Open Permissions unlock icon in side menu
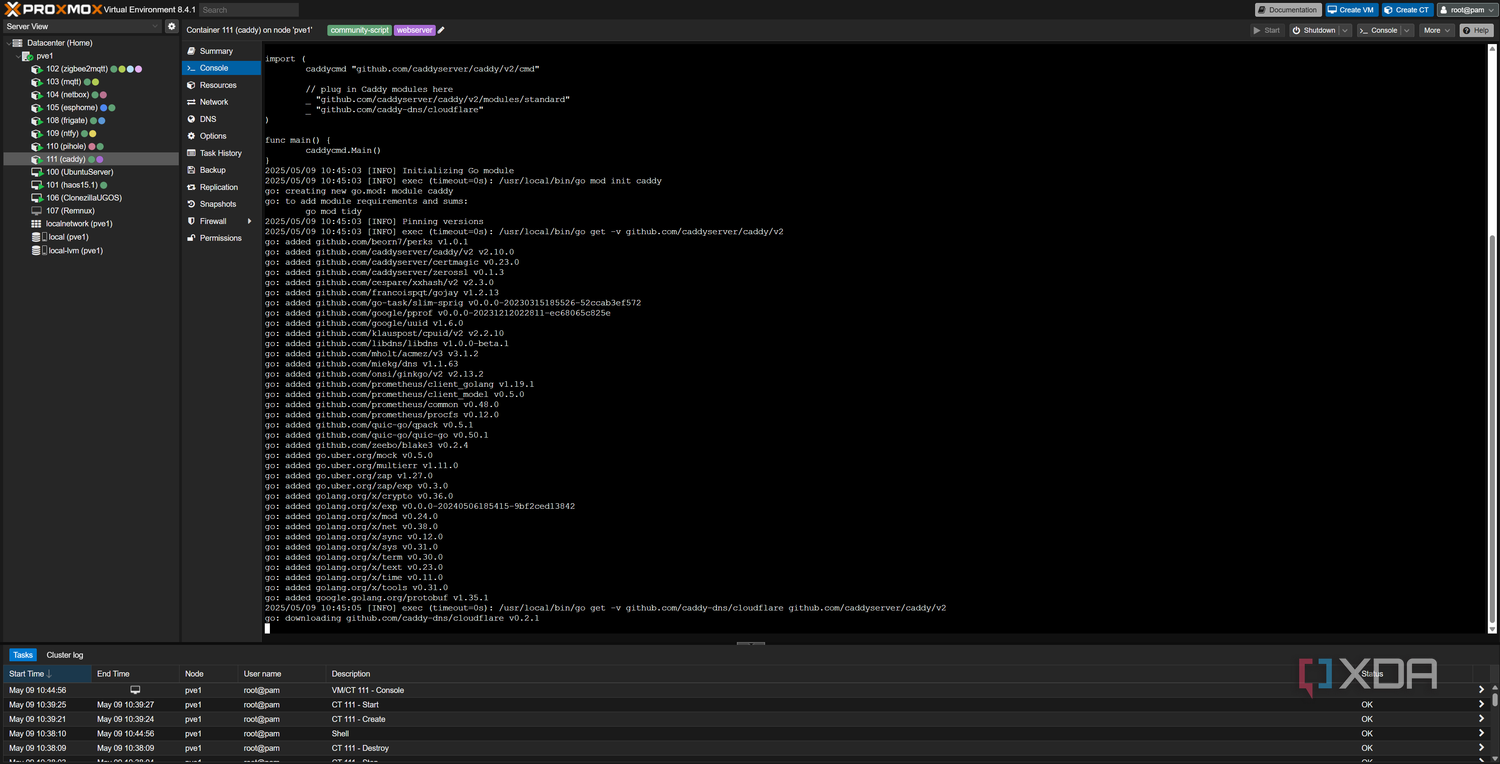 point(191,238)
